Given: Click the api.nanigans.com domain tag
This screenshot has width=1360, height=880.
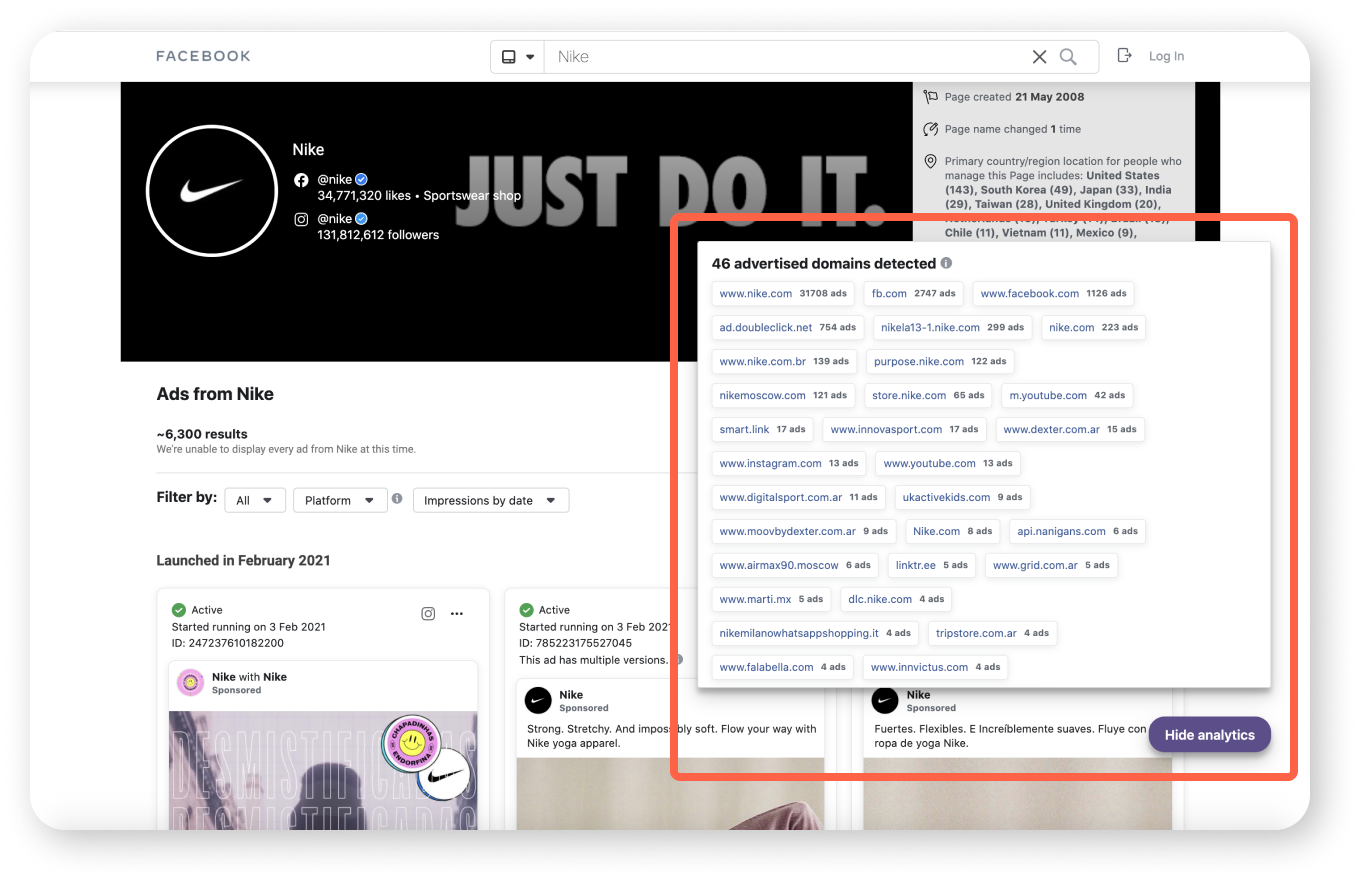Looking at the screenshot, I should pos(1077,532).
